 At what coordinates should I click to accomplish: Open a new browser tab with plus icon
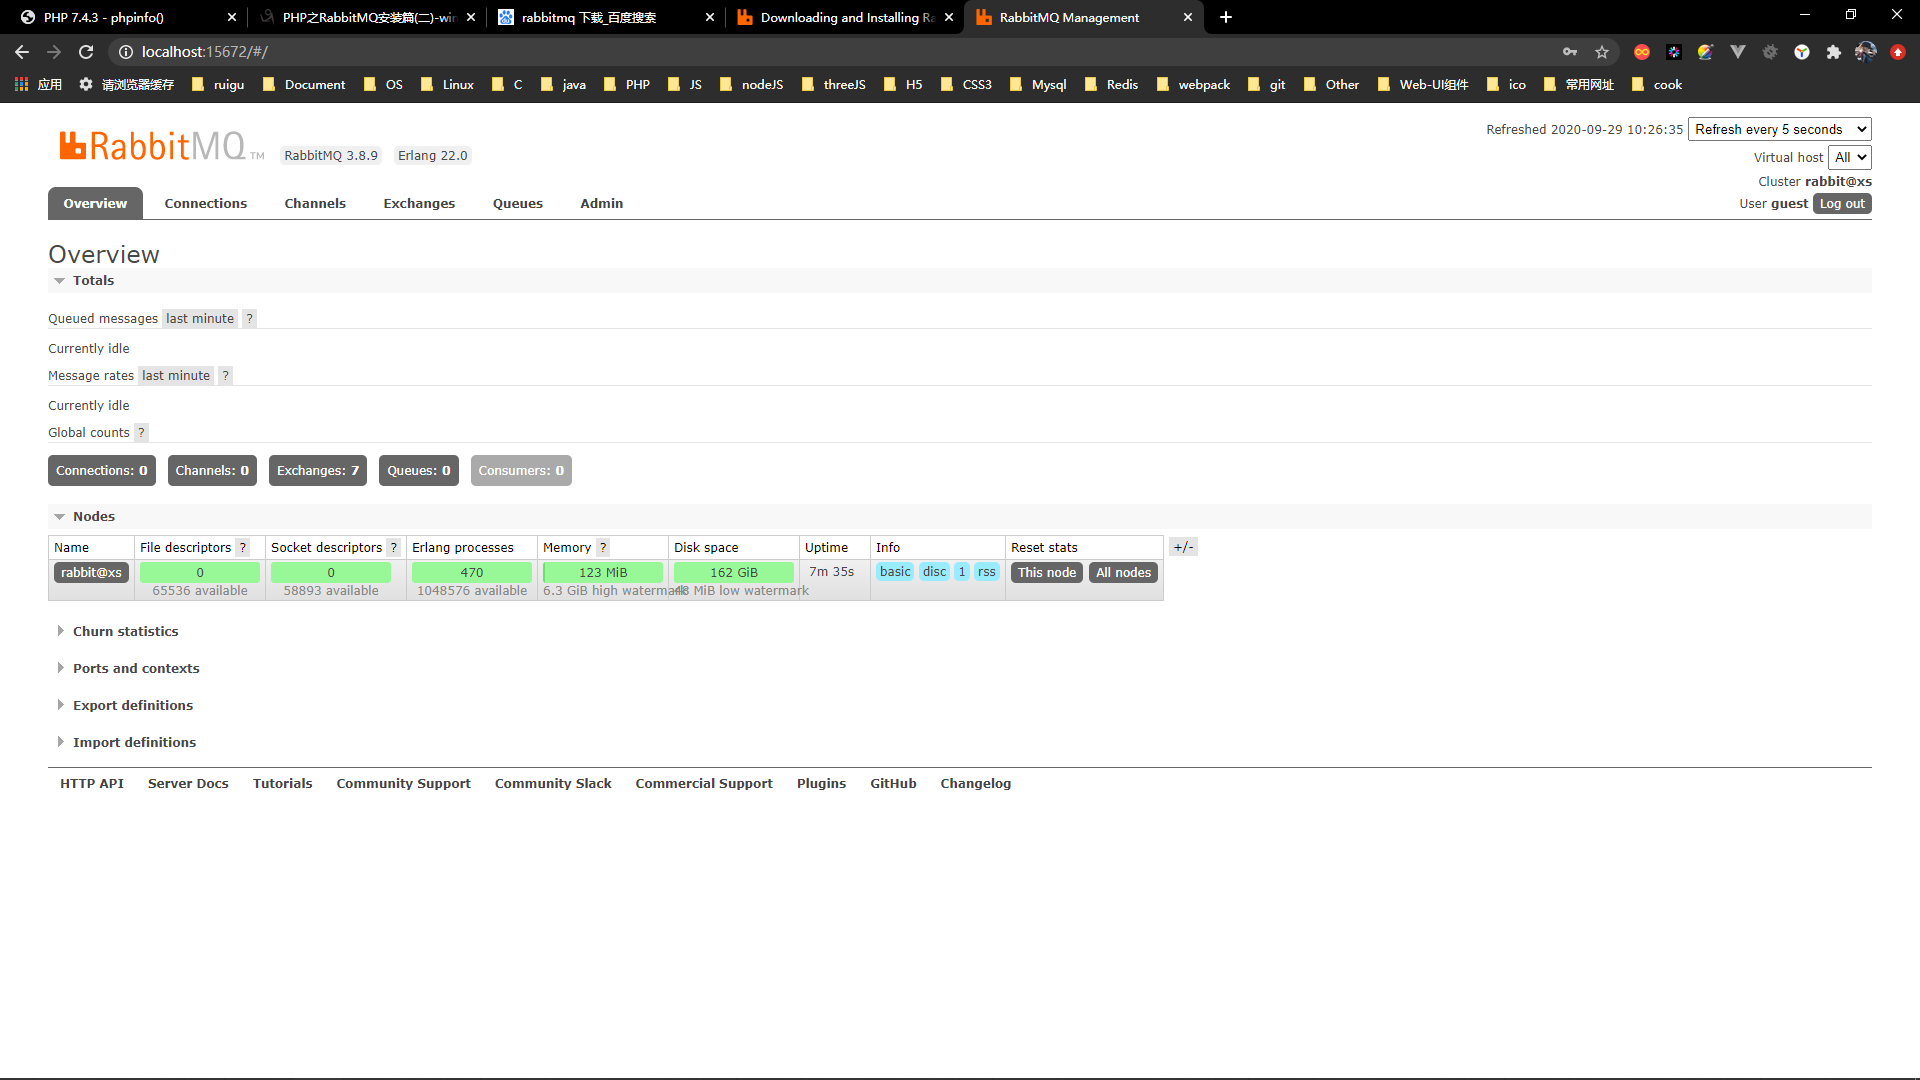tap(1225, 17)
